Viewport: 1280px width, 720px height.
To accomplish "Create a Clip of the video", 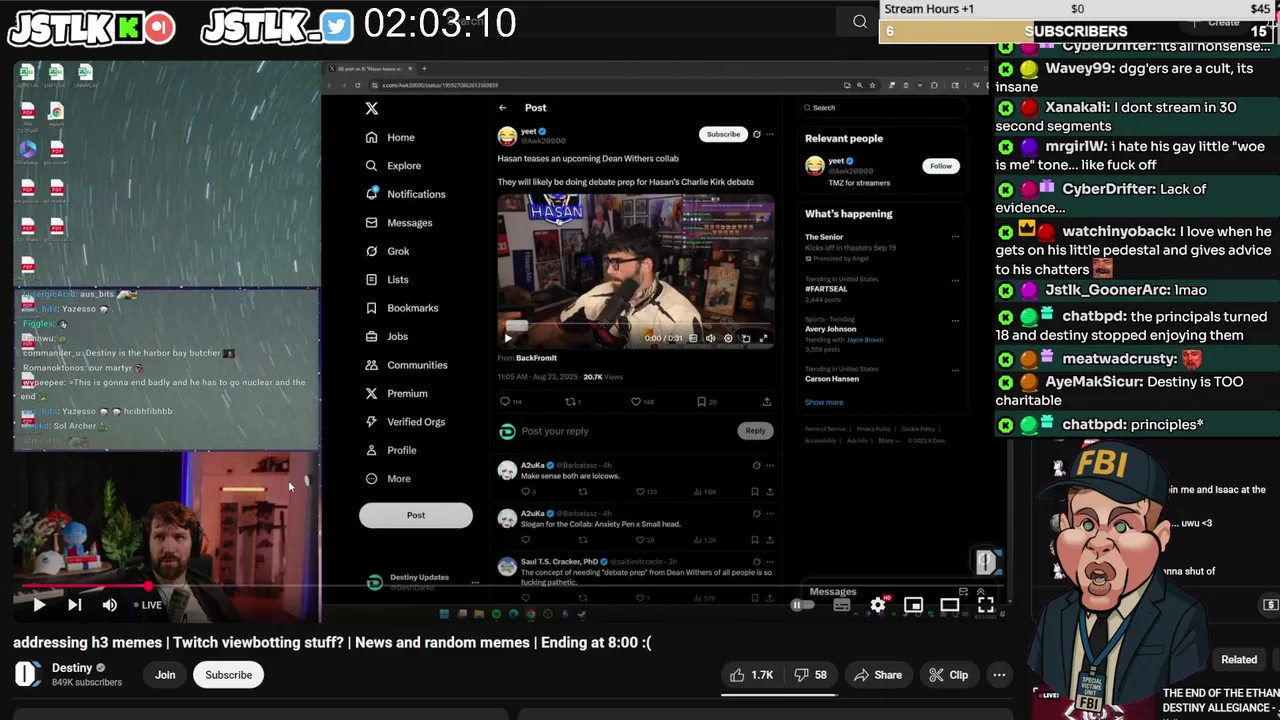I will pyautogui.click(x=947, y=675).
